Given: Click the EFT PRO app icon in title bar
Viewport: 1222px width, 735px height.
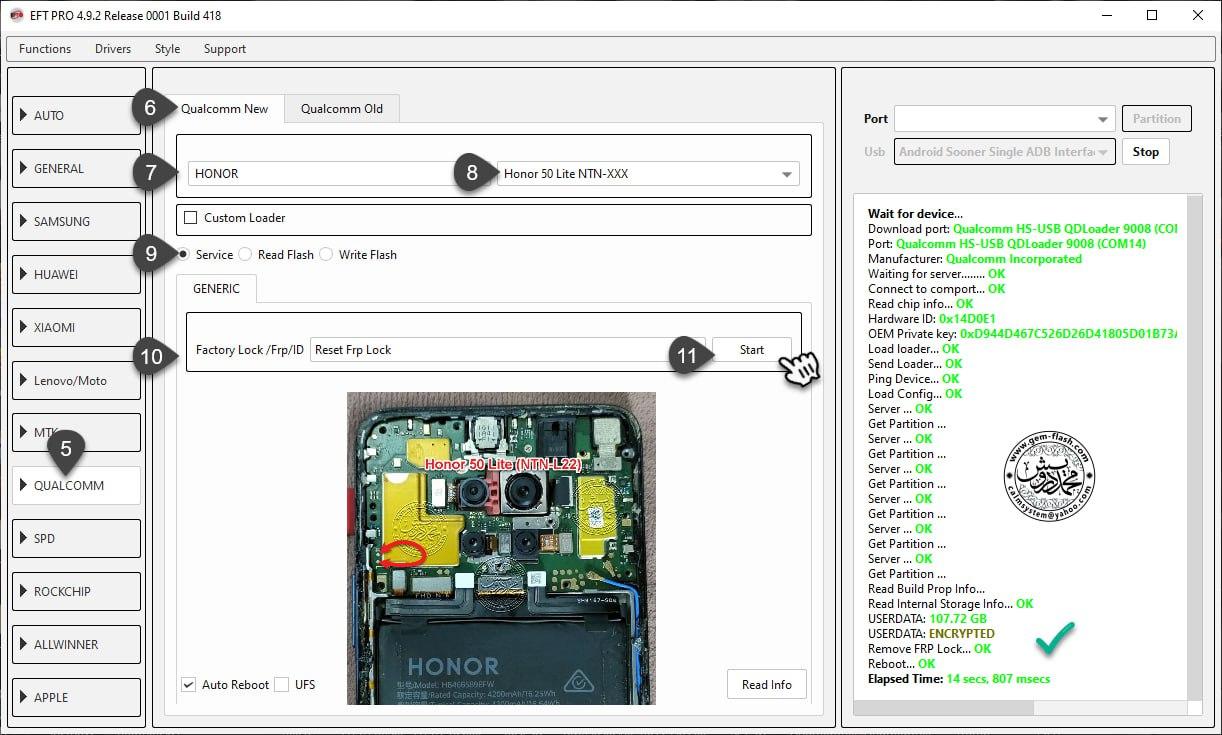Looking at the screenshot, I should [16, 16].
